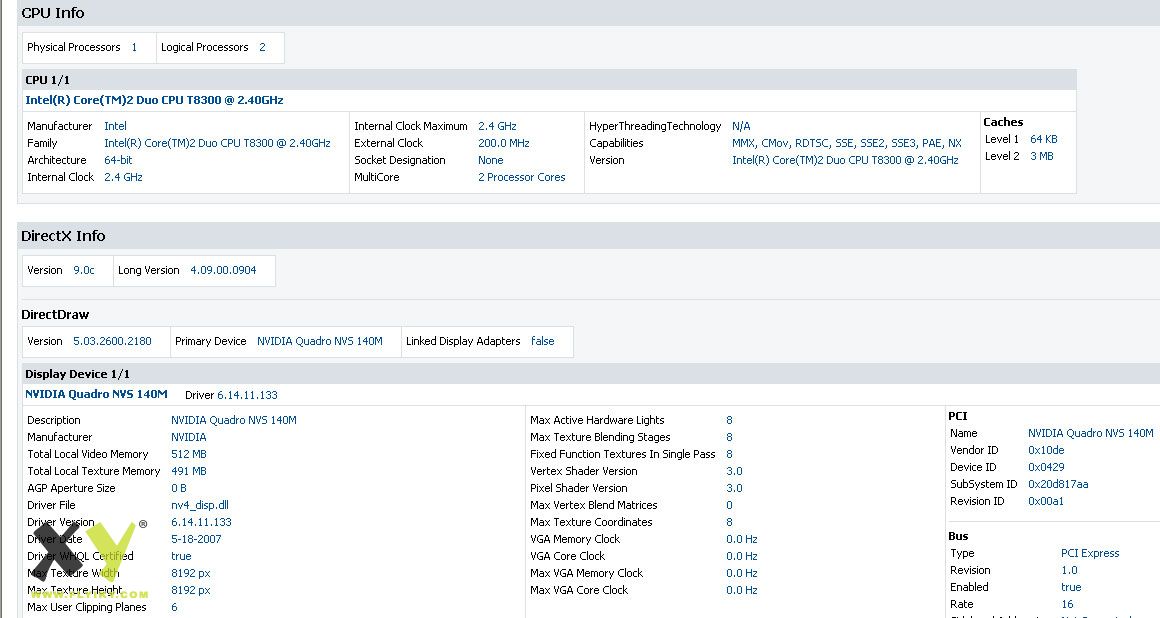Select the Bus Type PCI Express value
Viewport: 1160px width, 618px height.
tap(1090, 553)
